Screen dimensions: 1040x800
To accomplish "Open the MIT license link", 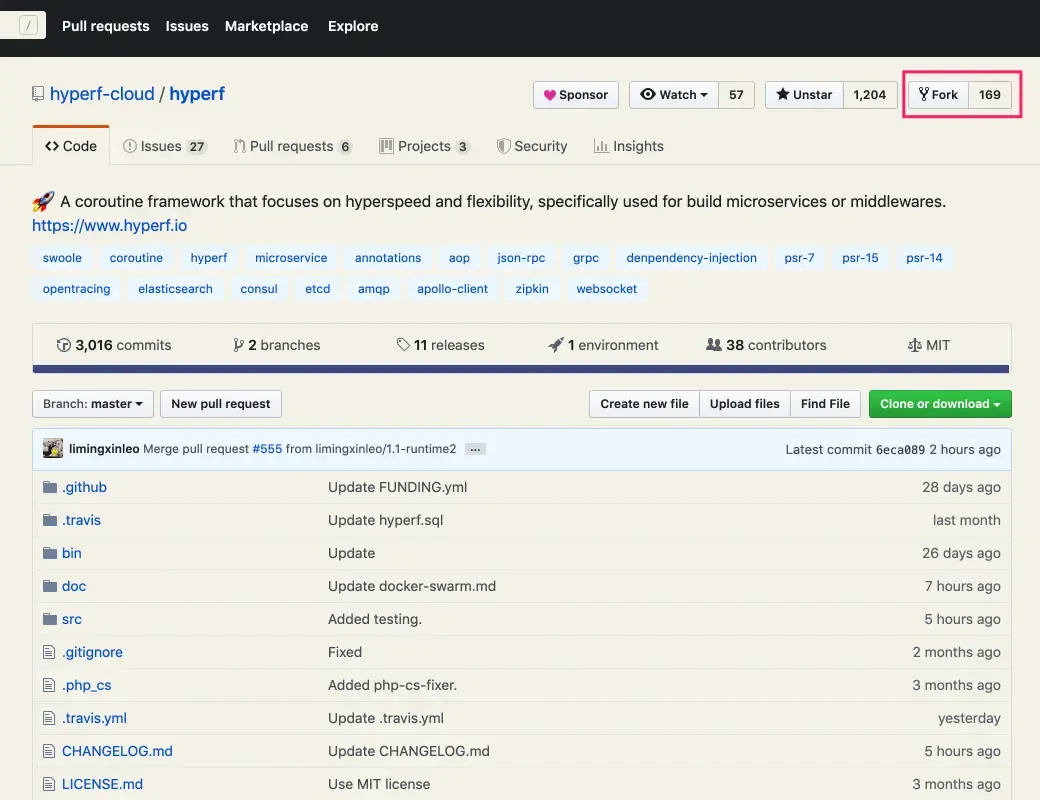I will 929,345.
